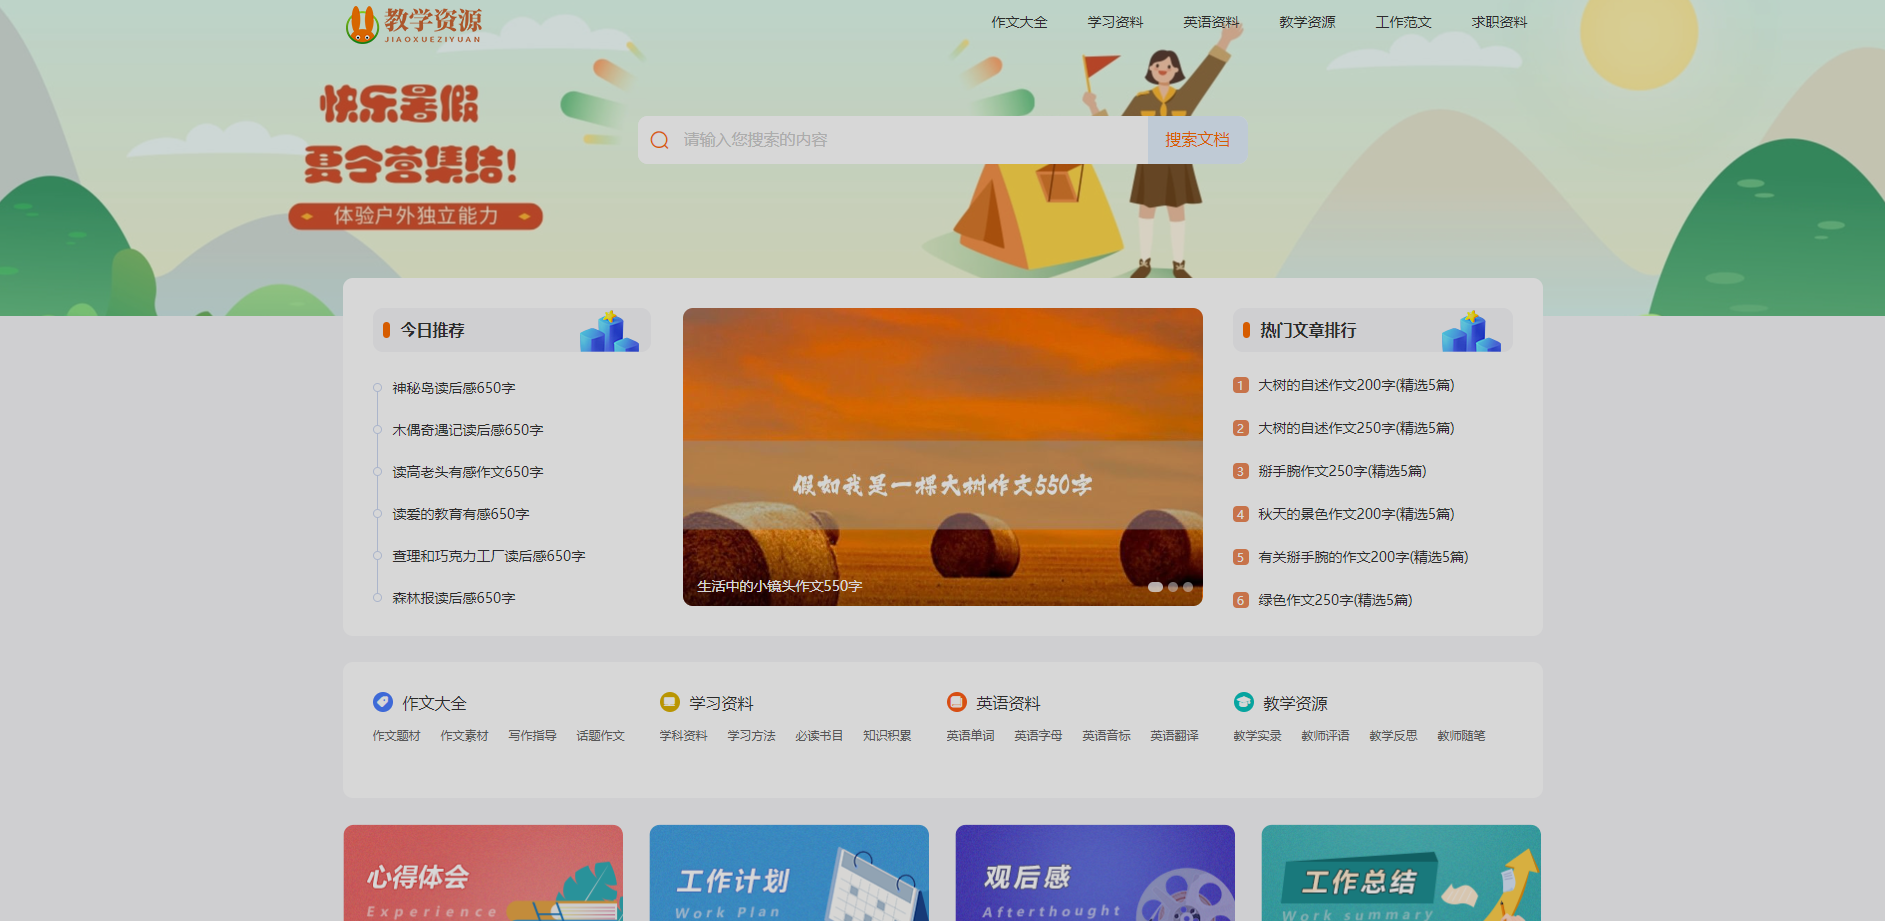Click the bar-chart icon next to 今日推荐
The width and height of the screenshot is (1885, 921).
[x=609, y=331]
